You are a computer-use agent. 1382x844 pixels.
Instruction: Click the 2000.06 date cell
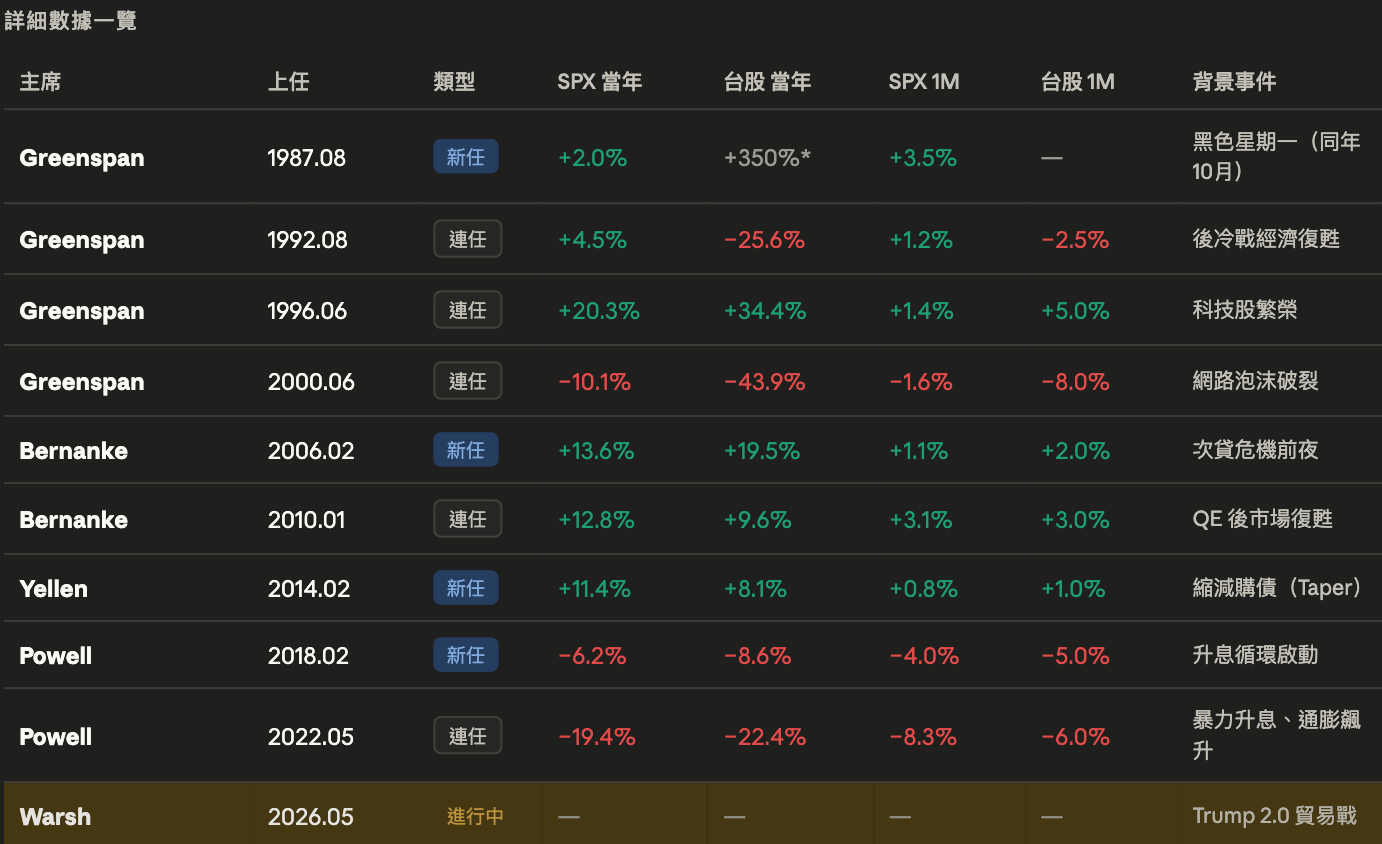coord(311,382)
